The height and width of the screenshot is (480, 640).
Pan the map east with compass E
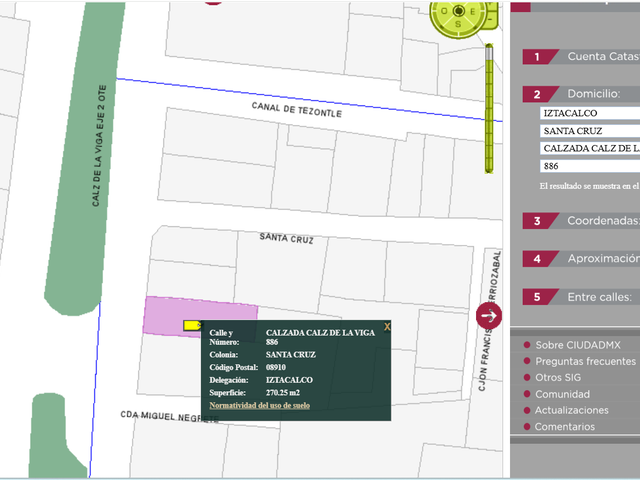pyautogui.click(x=473, y=11)
